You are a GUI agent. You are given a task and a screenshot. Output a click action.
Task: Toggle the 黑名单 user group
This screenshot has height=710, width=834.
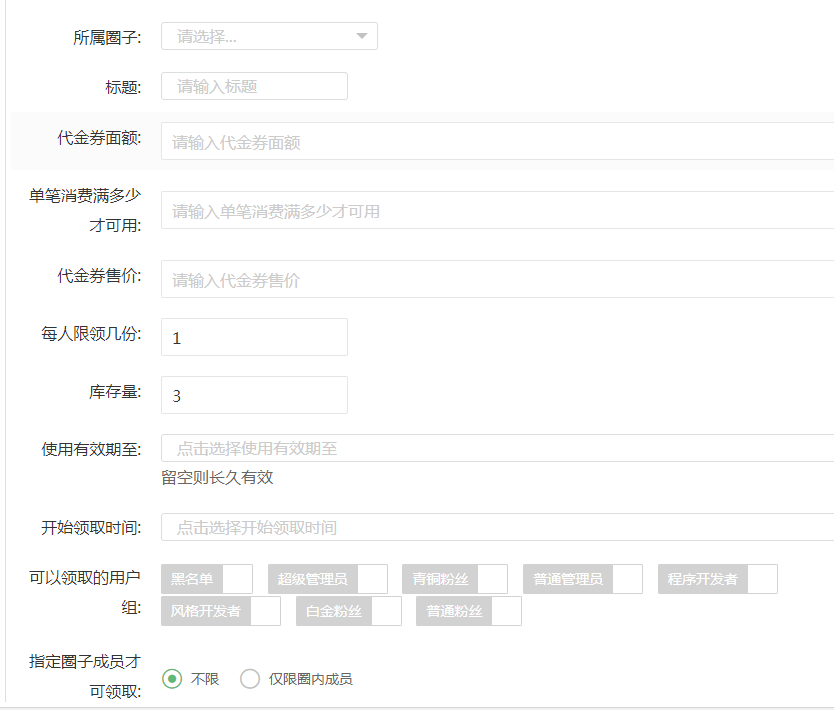click(207, 579)
